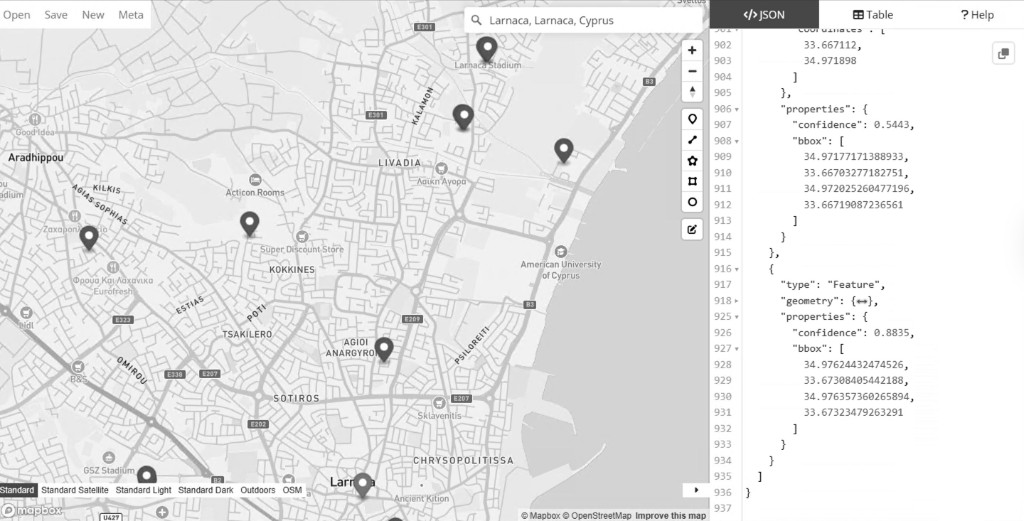Click the Super Discount Store label
Image resolution: width=1024 pixels, height=521 pixels.
pos(302,249)
